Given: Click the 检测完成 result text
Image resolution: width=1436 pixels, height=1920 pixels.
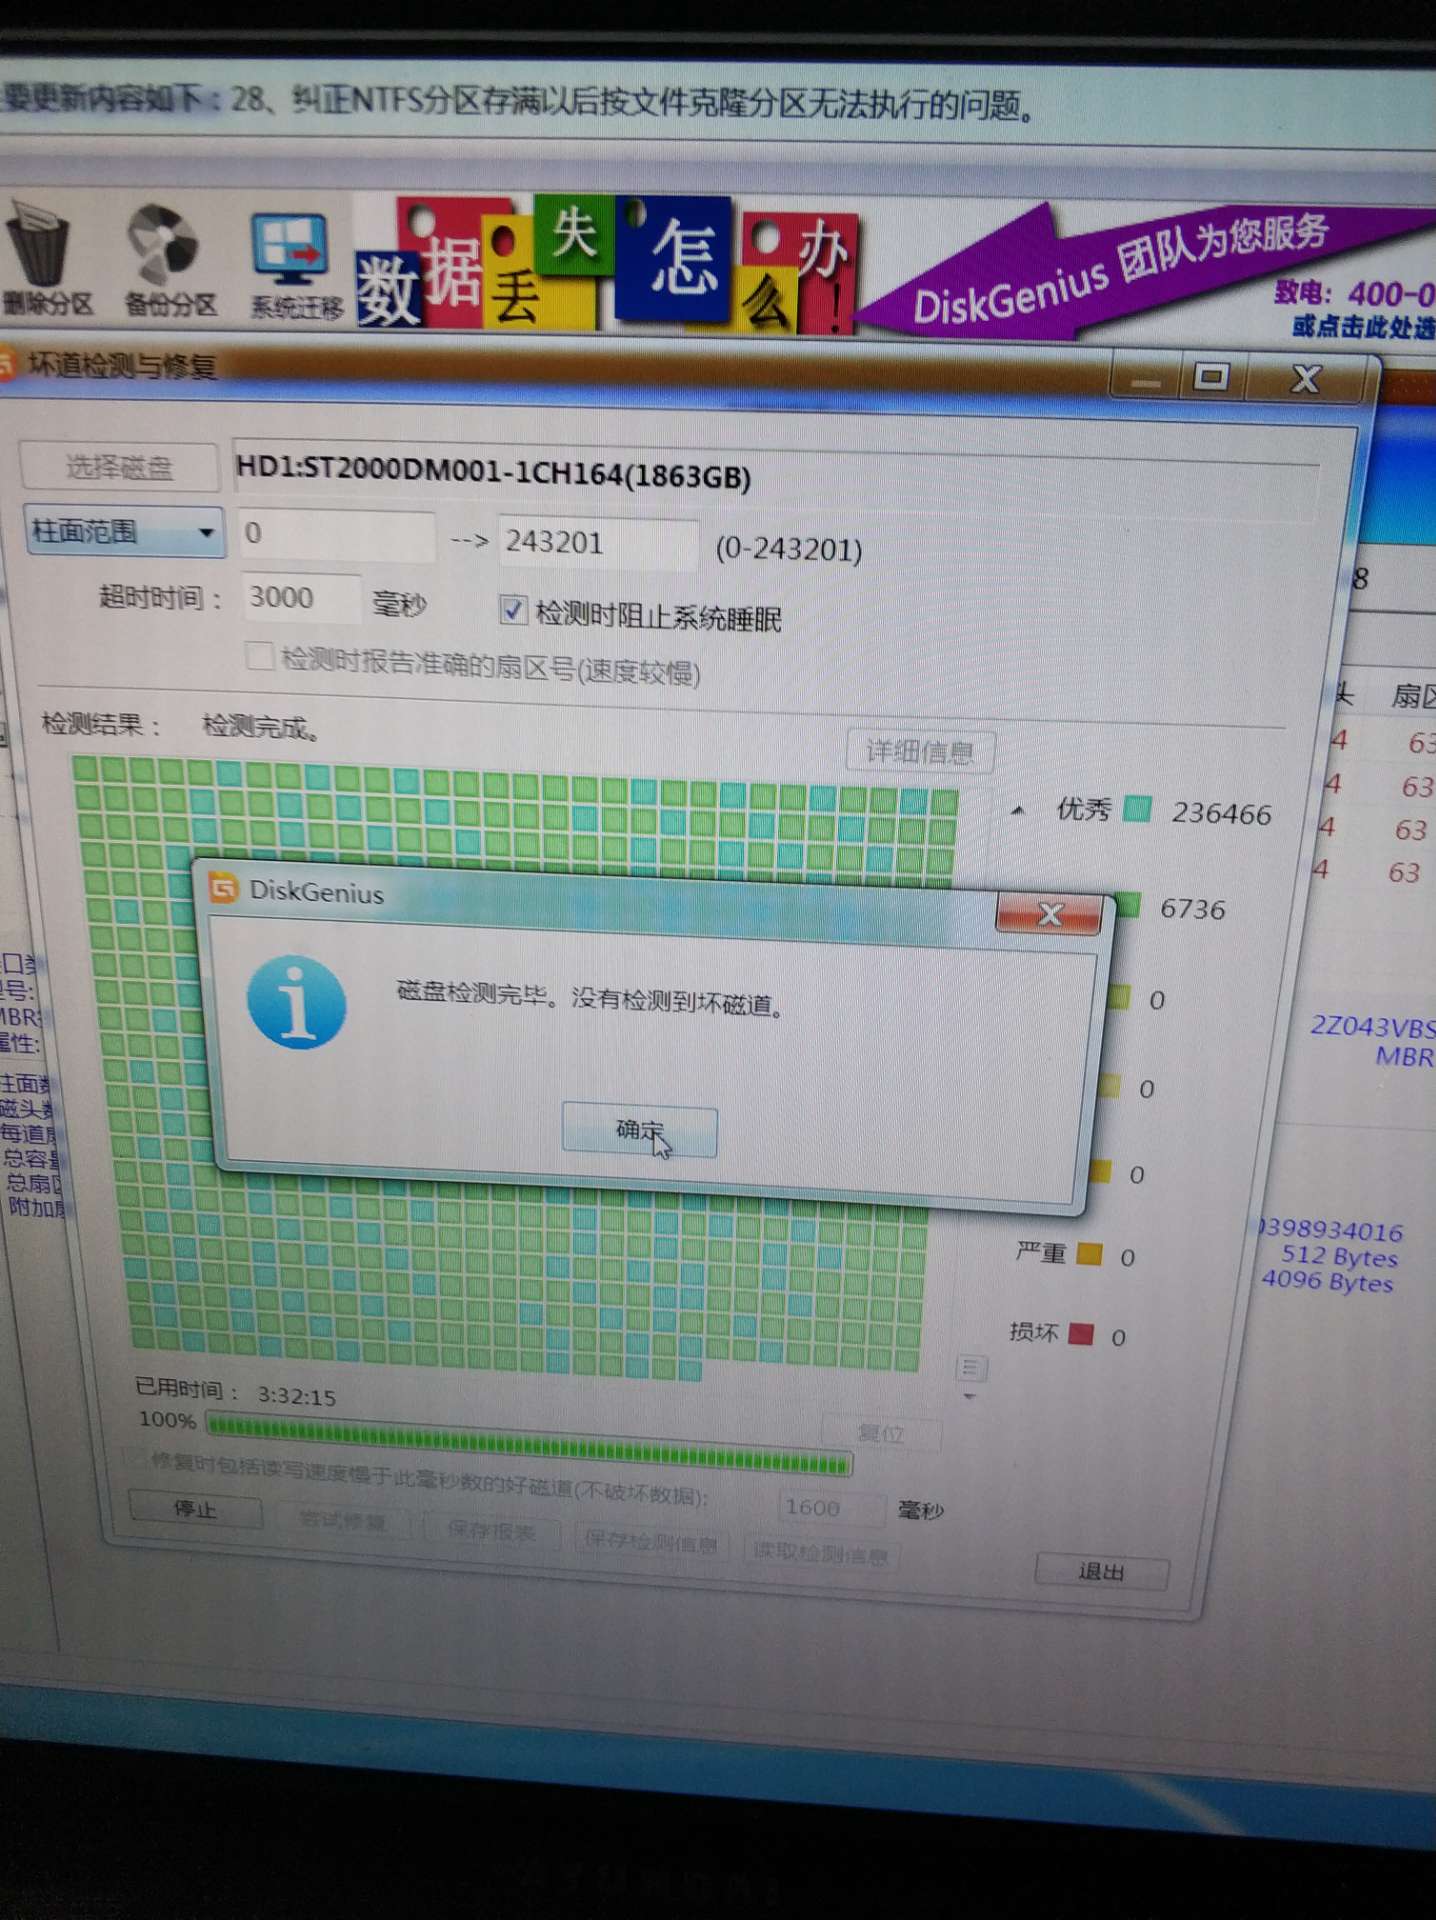Looking at the screenshot, I should coord(261,727).
